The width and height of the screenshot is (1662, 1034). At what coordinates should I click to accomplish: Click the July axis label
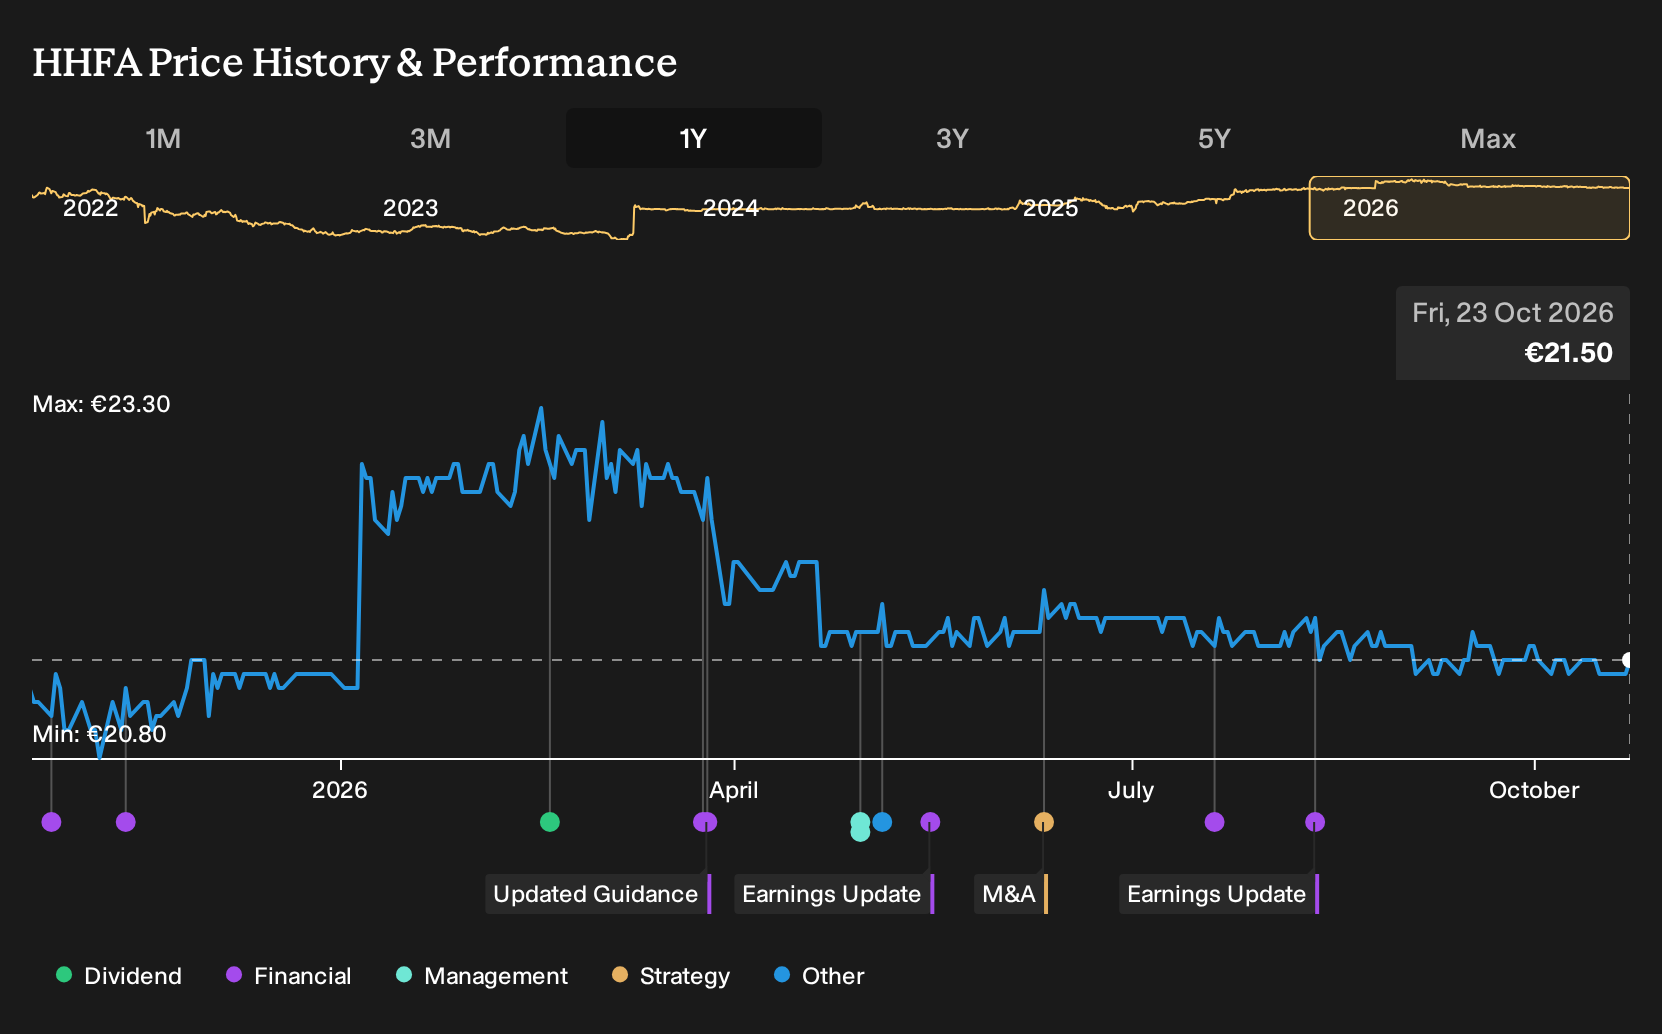pos(1131,790)
